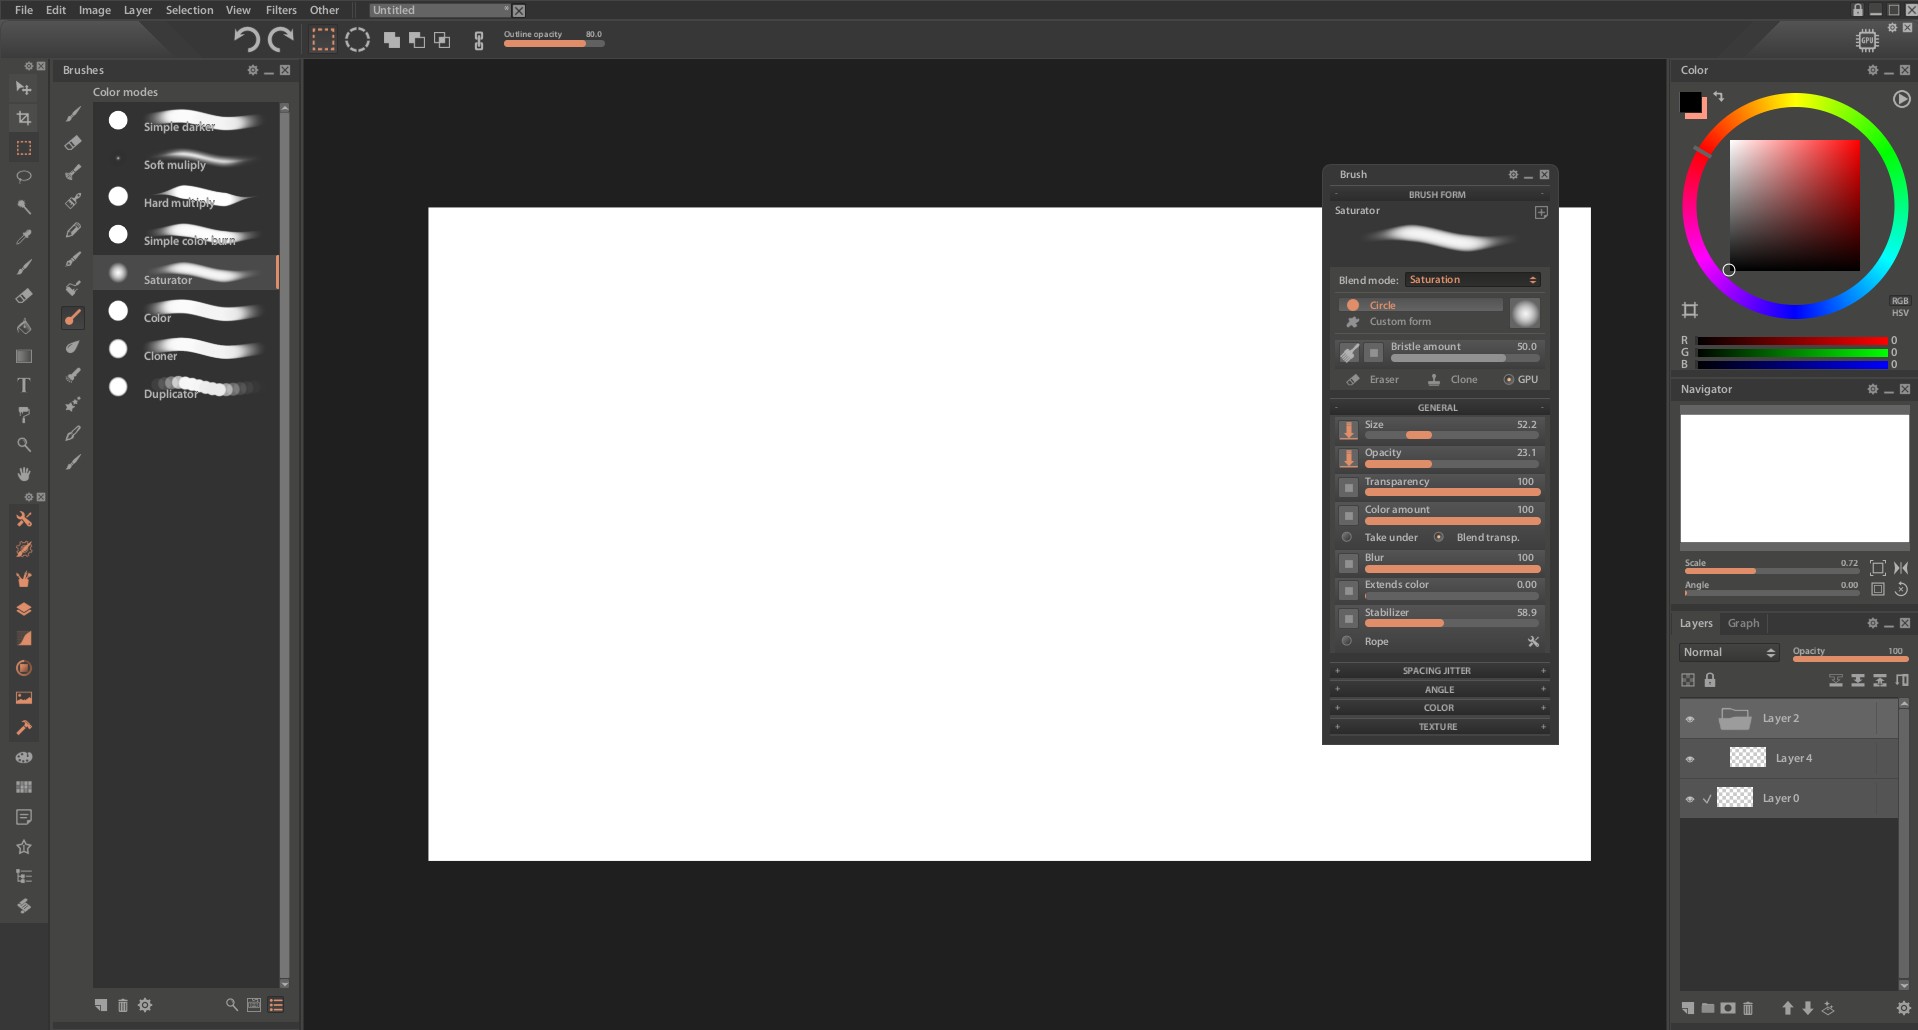Open the Brush panel gear settings
The height and width of the screenshot is (1030, 1918).
[x=1513, y=174]
